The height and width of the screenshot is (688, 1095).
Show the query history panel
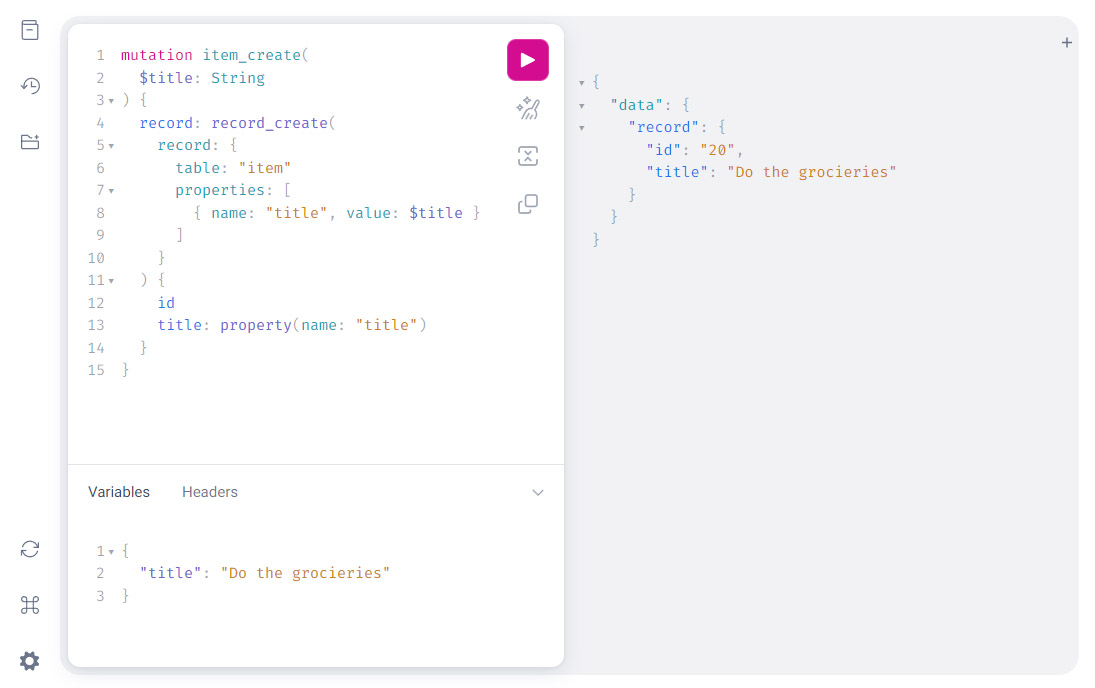29,86
